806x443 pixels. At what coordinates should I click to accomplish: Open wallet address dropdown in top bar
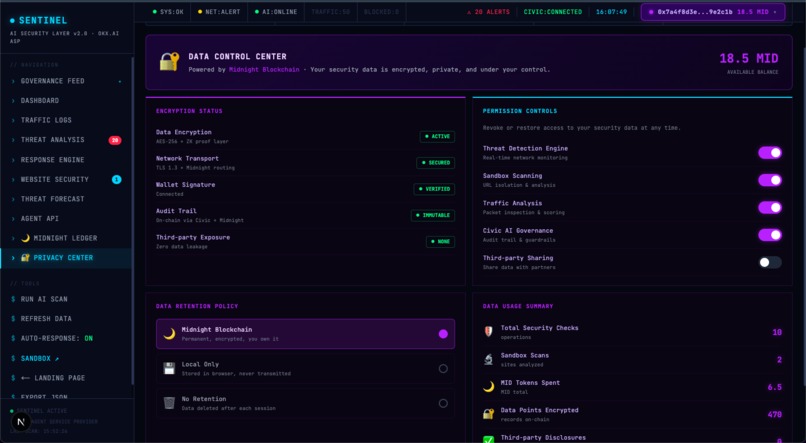coord(712,12)
